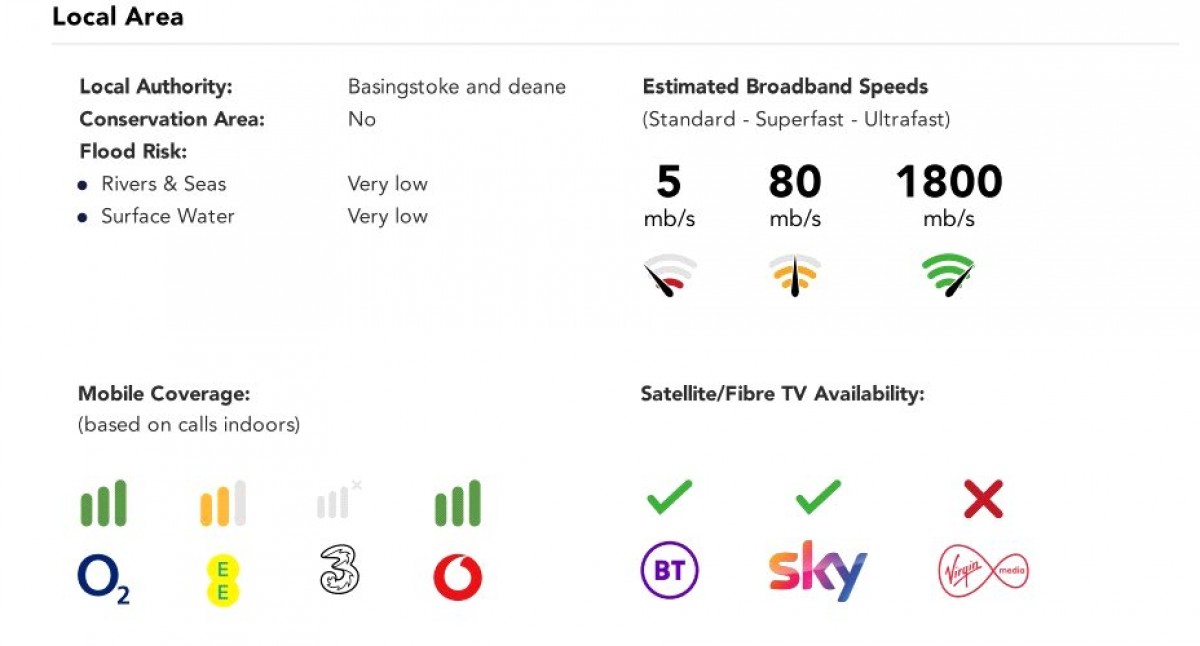Click the EE orange signal bars
This screenshot has height=646, width=1200.
point(222,504)
